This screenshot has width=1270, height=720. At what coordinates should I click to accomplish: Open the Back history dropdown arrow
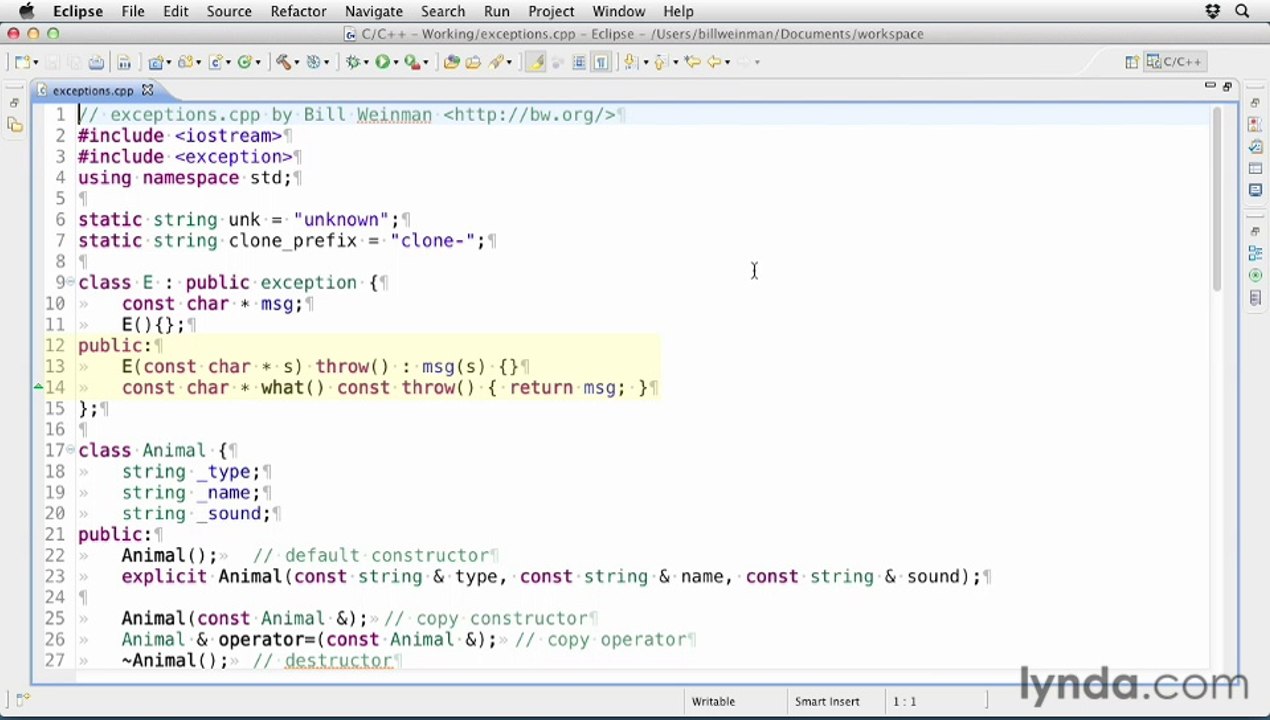click(728, 63)
